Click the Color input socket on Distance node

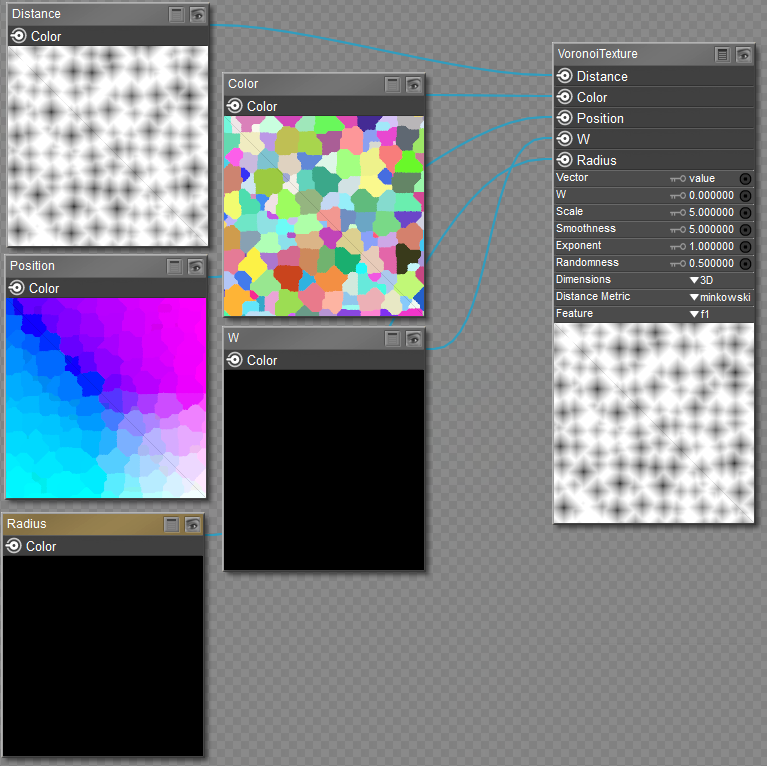click(x=18, y=36)
